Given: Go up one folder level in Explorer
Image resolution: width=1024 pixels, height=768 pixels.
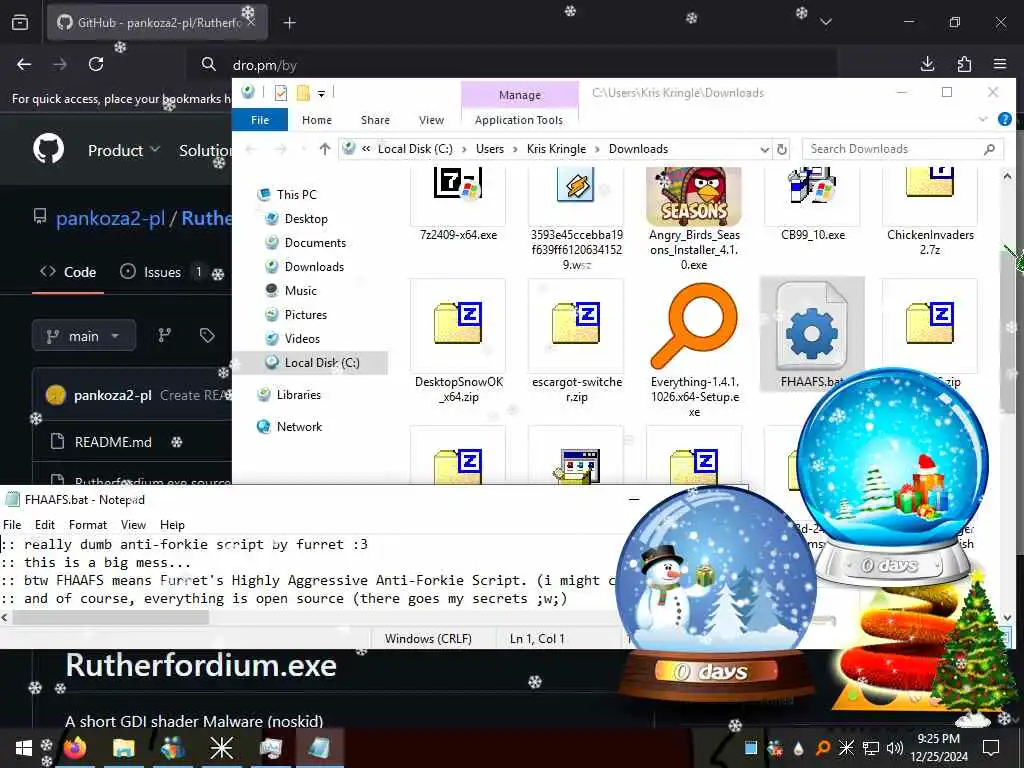Looking at the screenshot, I should click(x=325, y=149).
